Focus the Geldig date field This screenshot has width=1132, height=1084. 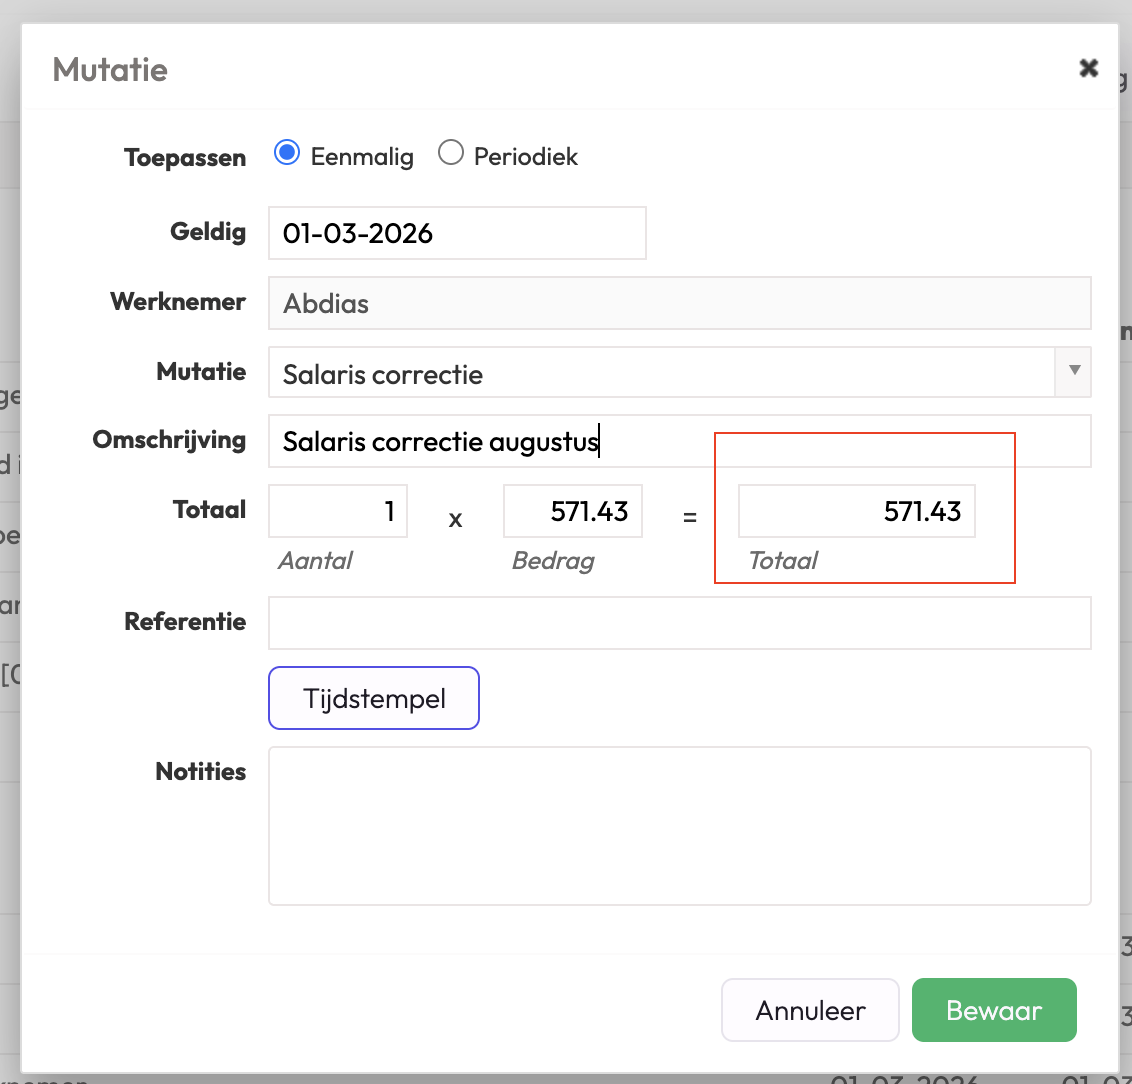456,233
